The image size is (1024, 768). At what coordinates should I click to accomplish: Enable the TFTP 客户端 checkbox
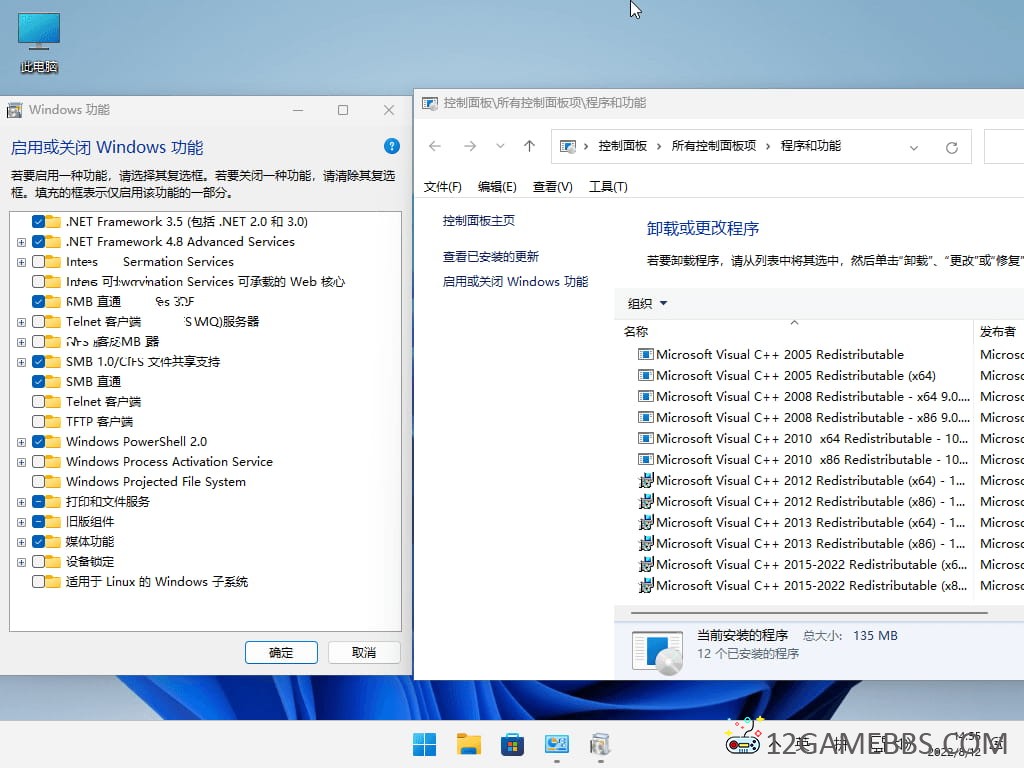[38, 421]
